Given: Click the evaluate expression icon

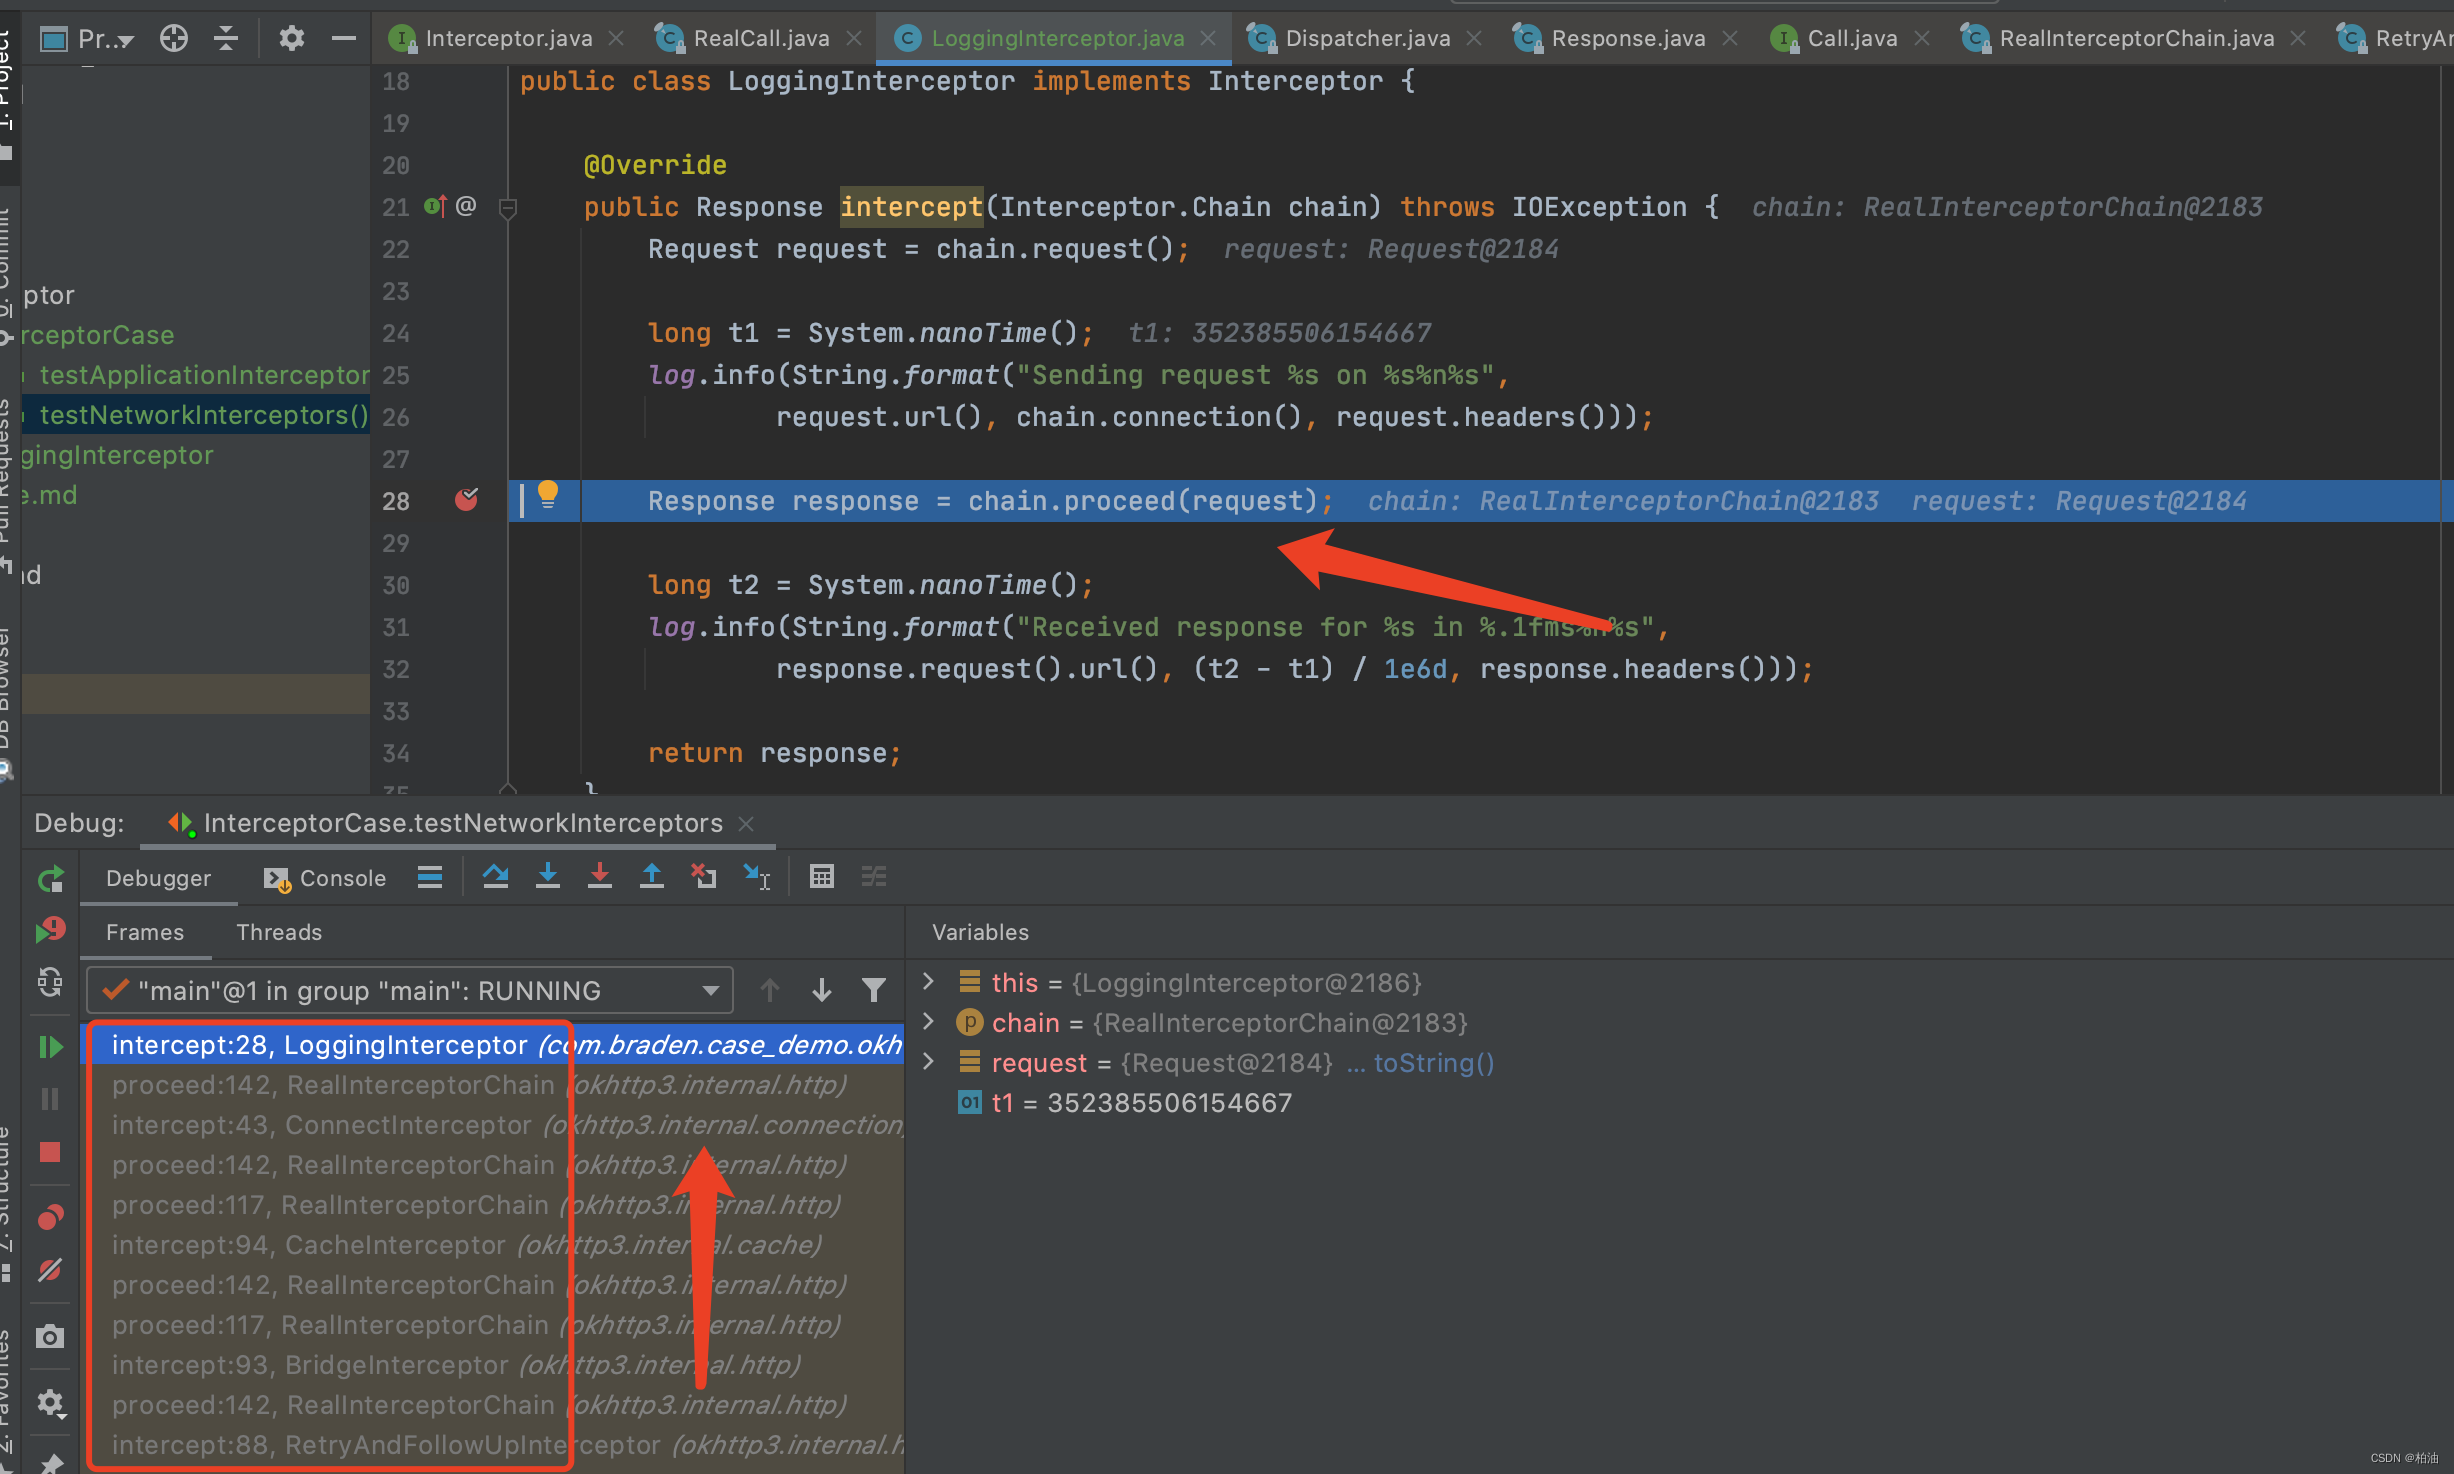Looking at the screenshot, I should (820, 878).
